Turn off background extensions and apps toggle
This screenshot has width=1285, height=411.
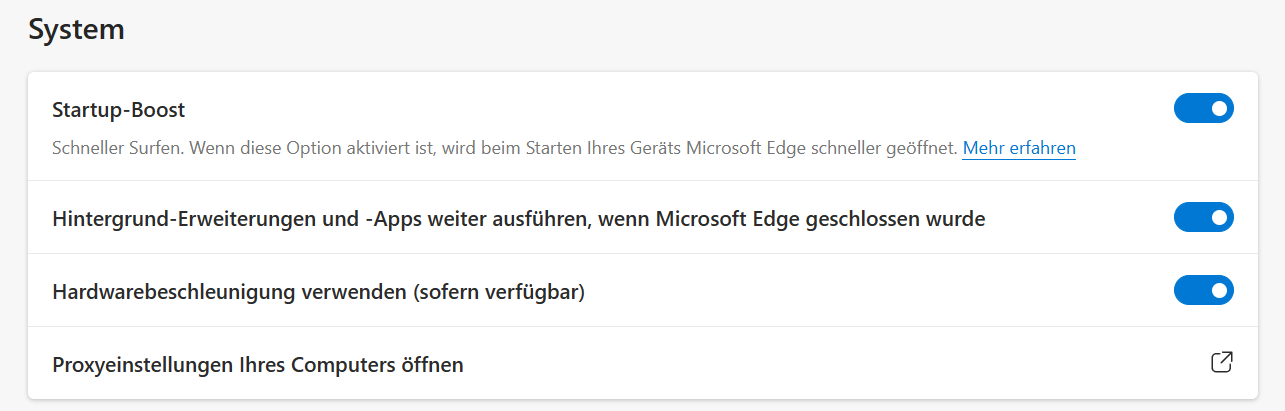click(1204, 217)
